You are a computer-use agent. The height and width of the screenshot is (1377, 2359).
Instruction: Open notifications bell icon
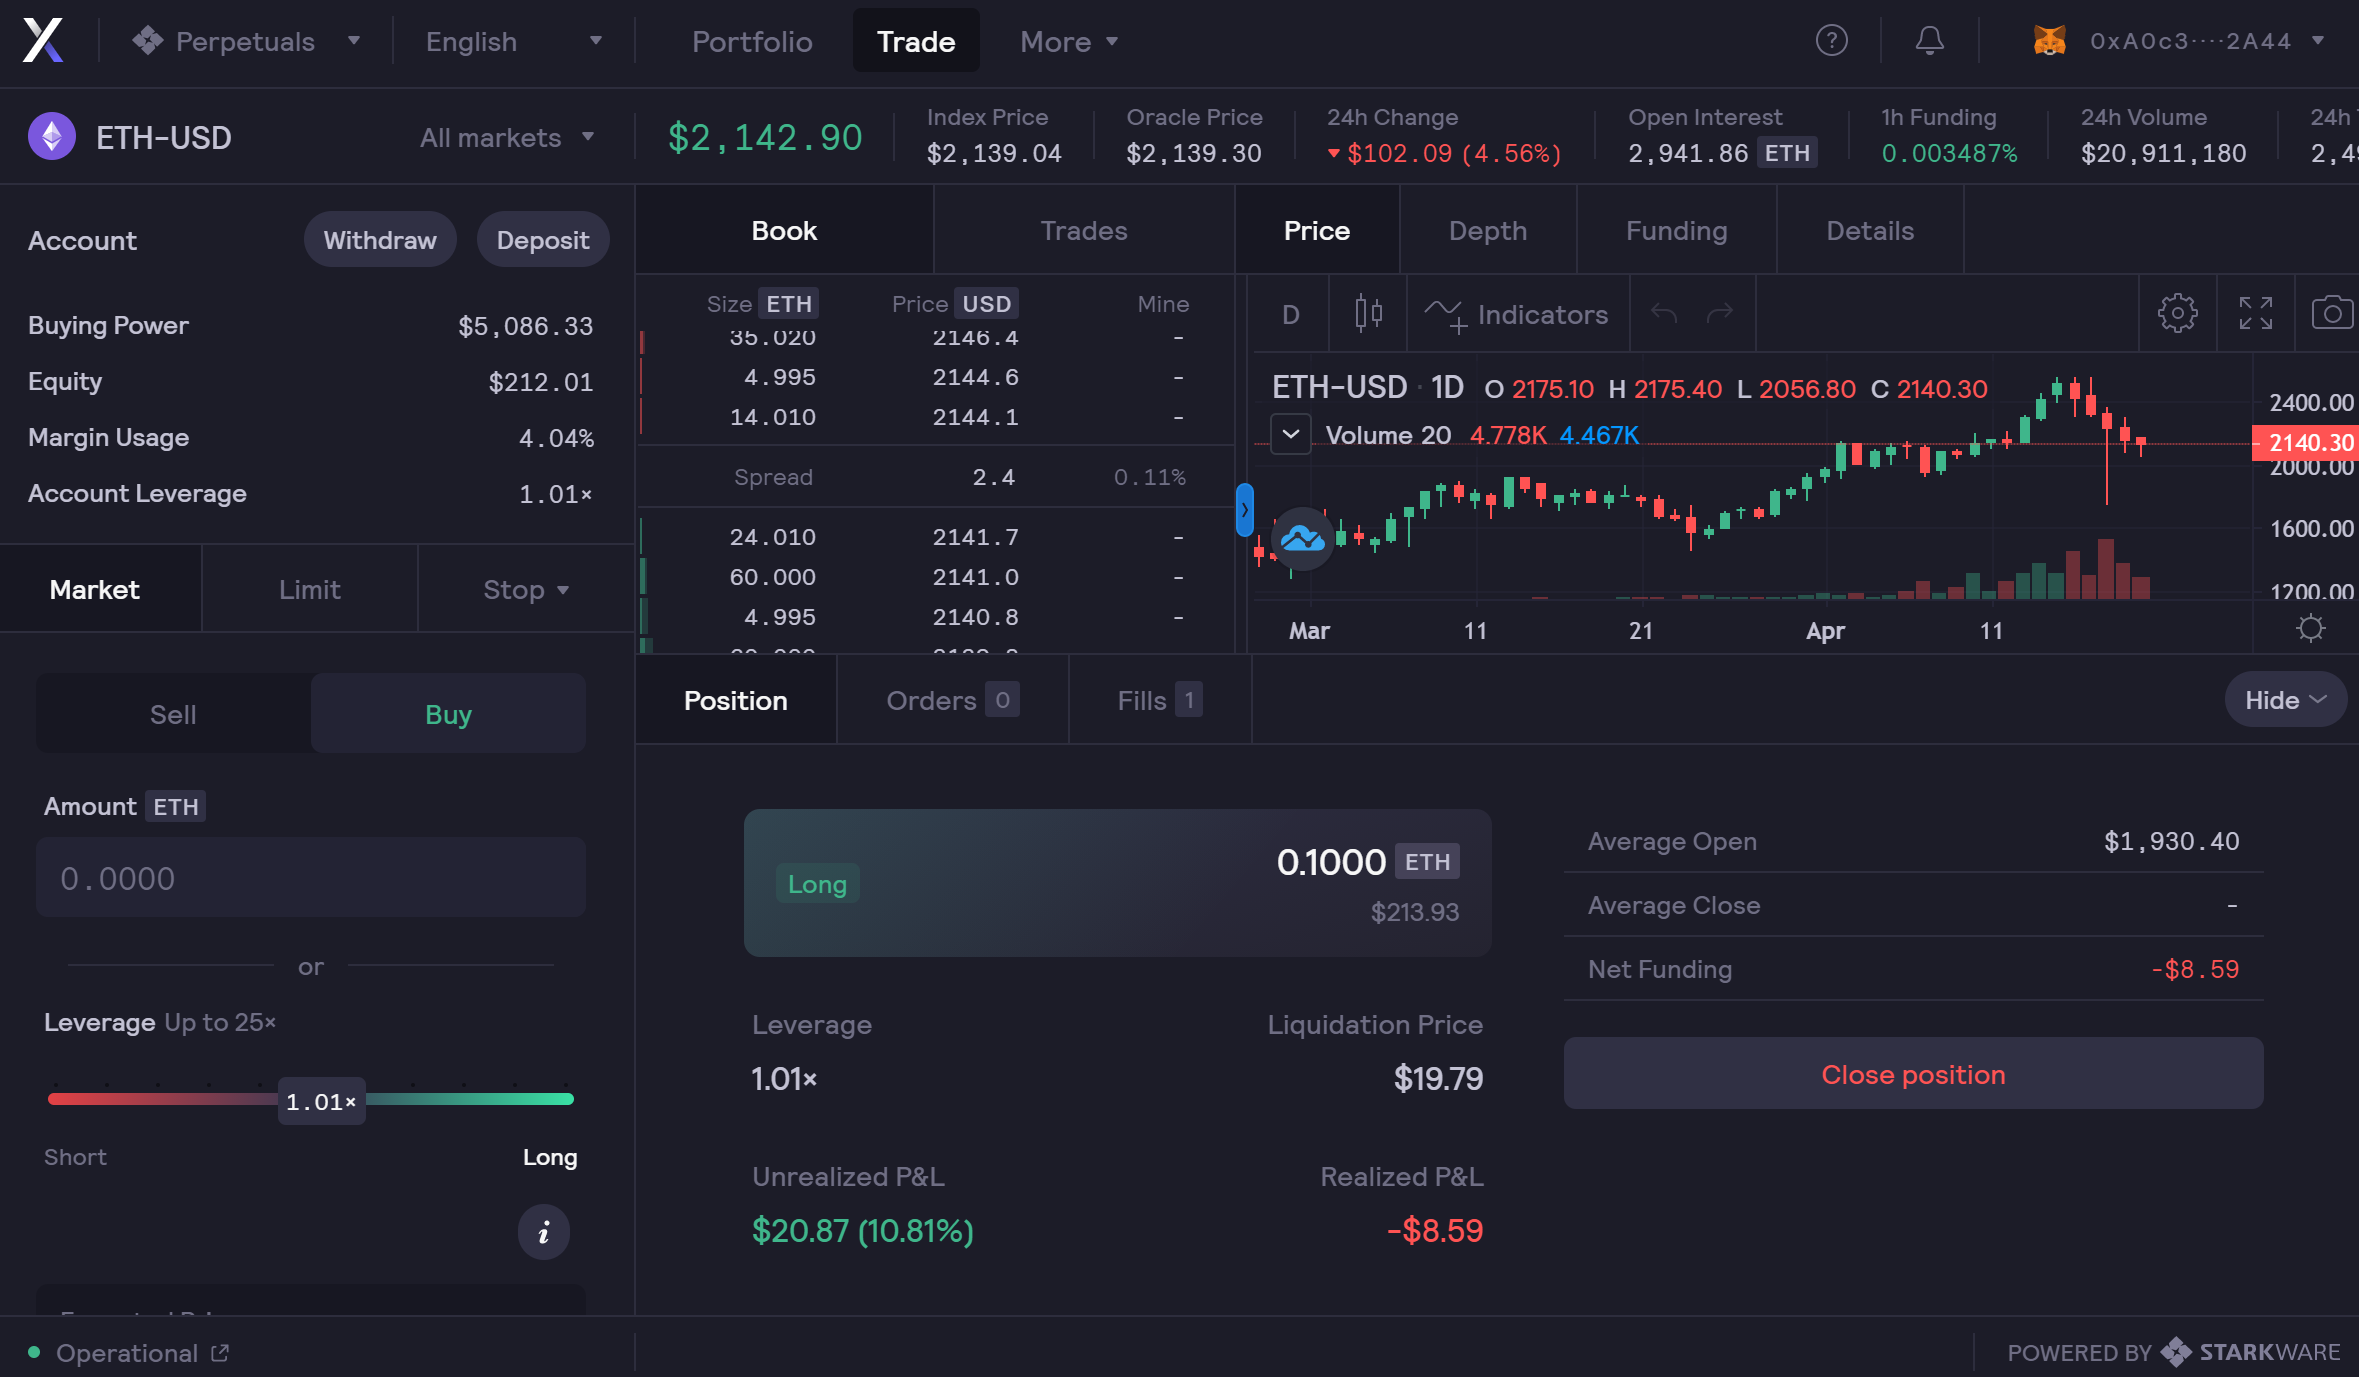click(1929, 41)
